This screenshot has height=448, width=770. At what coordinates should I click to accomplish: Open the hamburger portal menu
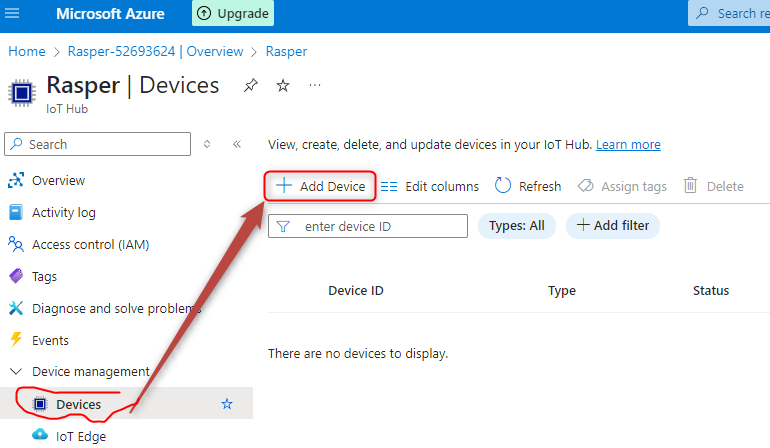coord(20,14)
